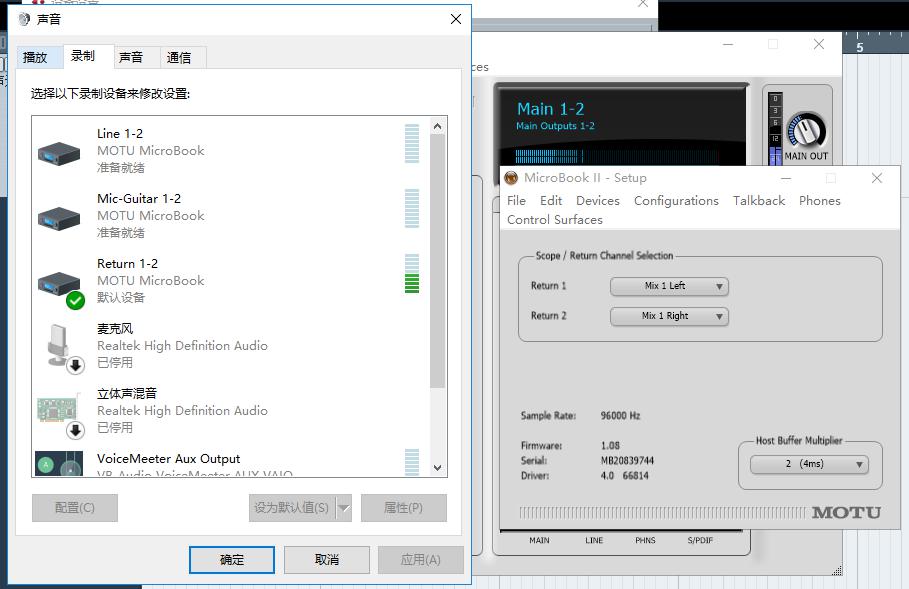Viewport: 909px width, 589px height.
Task: Switch to the 播放 tab
Action: tap(35, 58)
